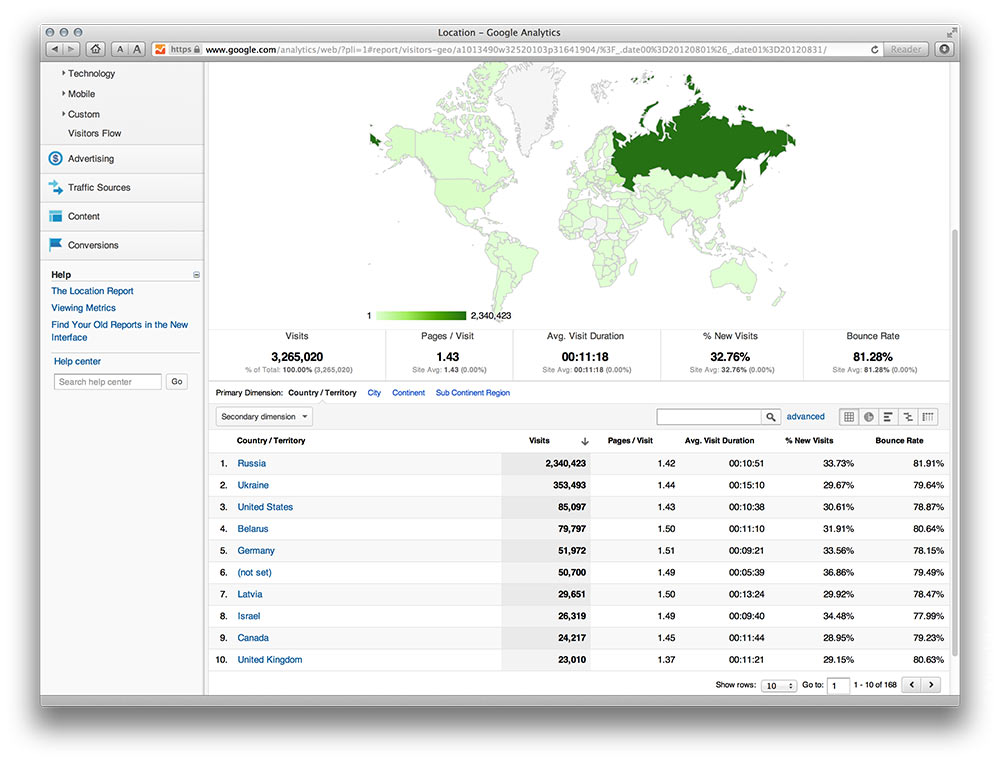1000x762 pixels.
Task: Switch to percentage pie chart view
Action: tap(869, 416)
